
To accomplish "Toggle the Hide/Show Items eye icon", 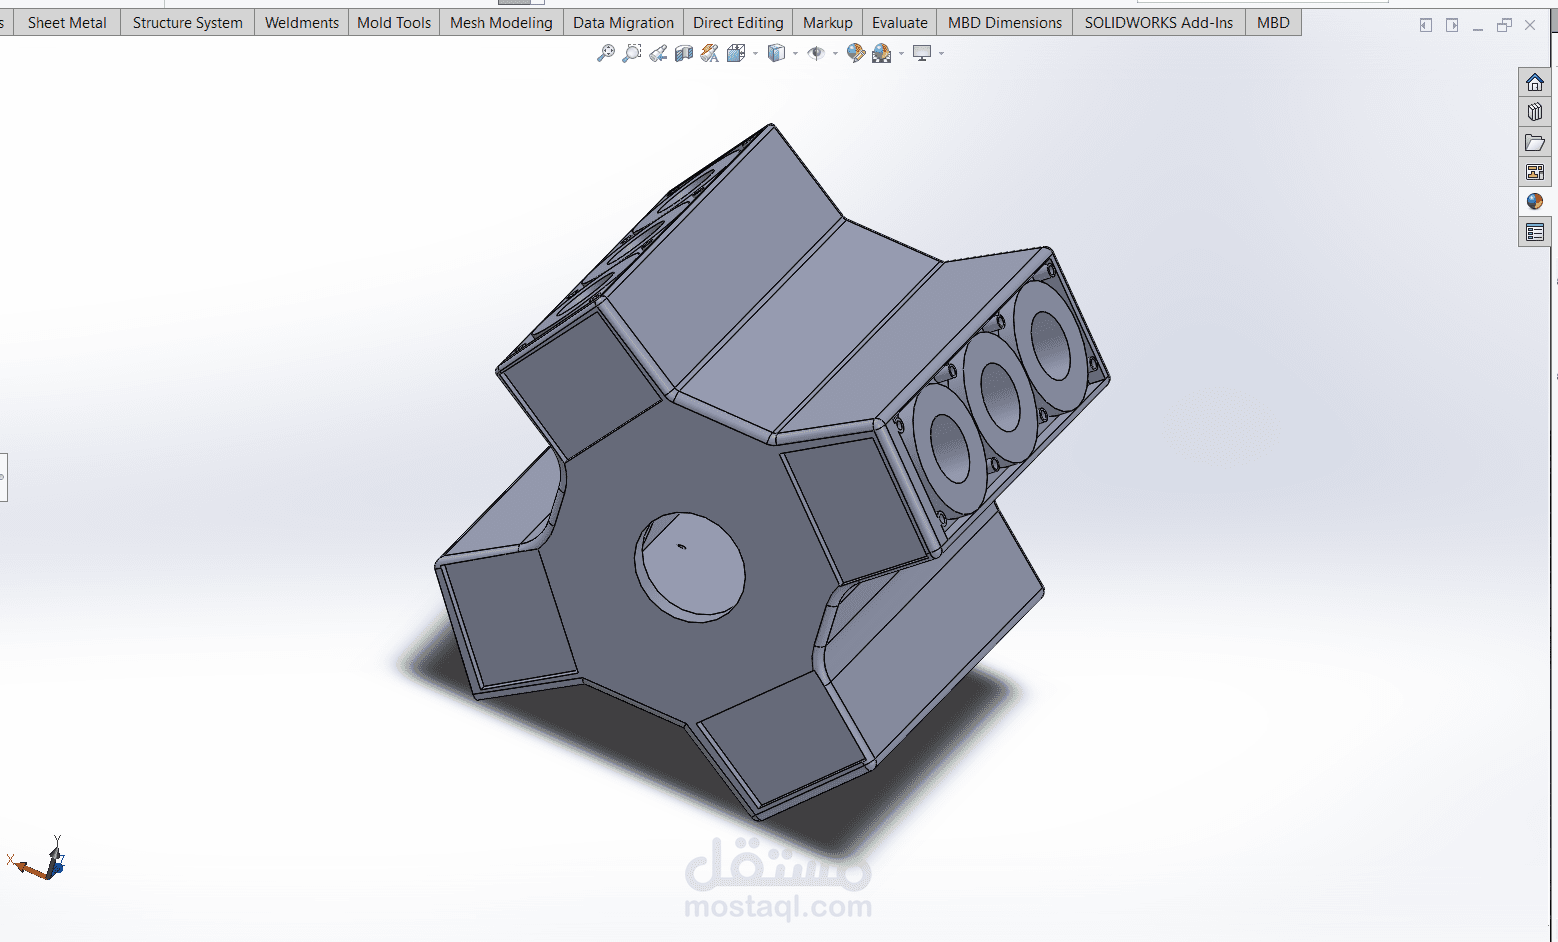I will [816, 53].
